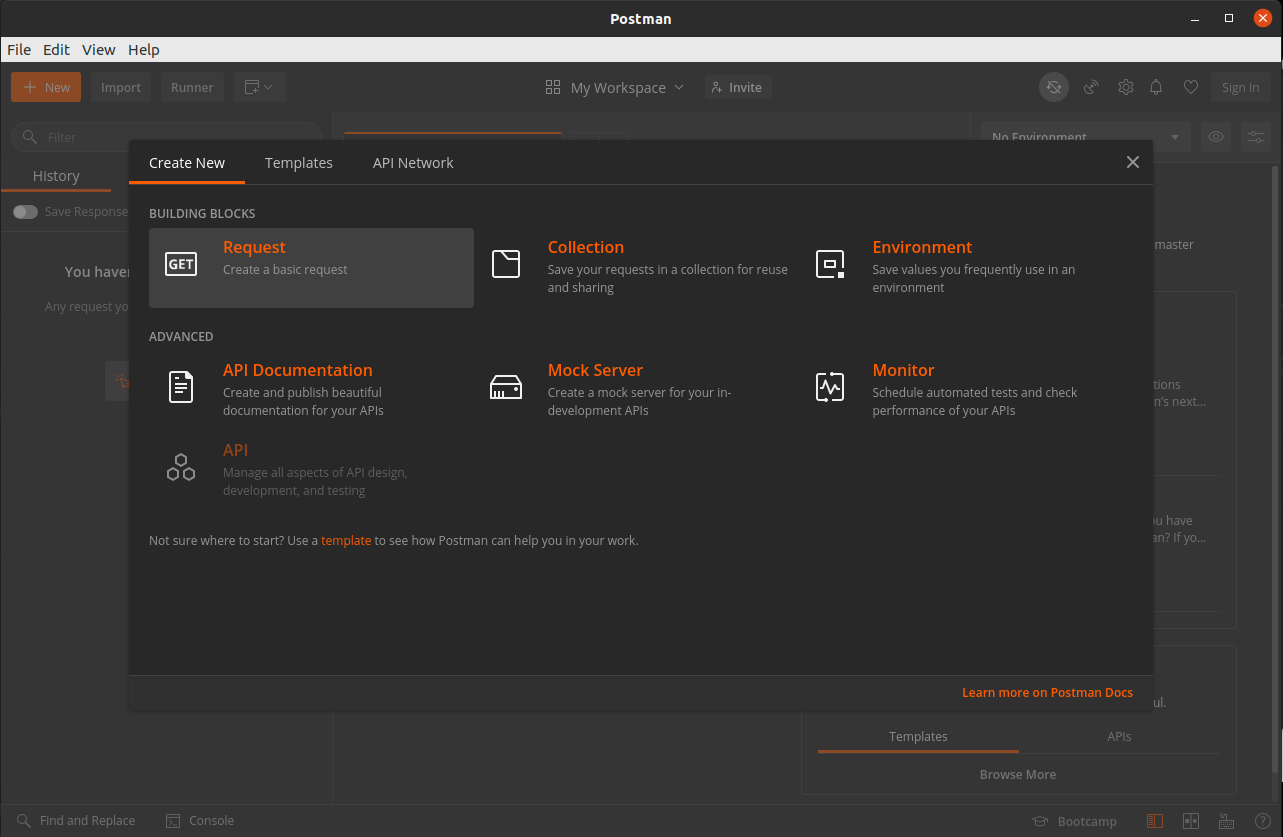Image resolution: width=1283 pixels, height=837 pixels.
Task: Click the Mock Server icon
Action: pos(506,386)
